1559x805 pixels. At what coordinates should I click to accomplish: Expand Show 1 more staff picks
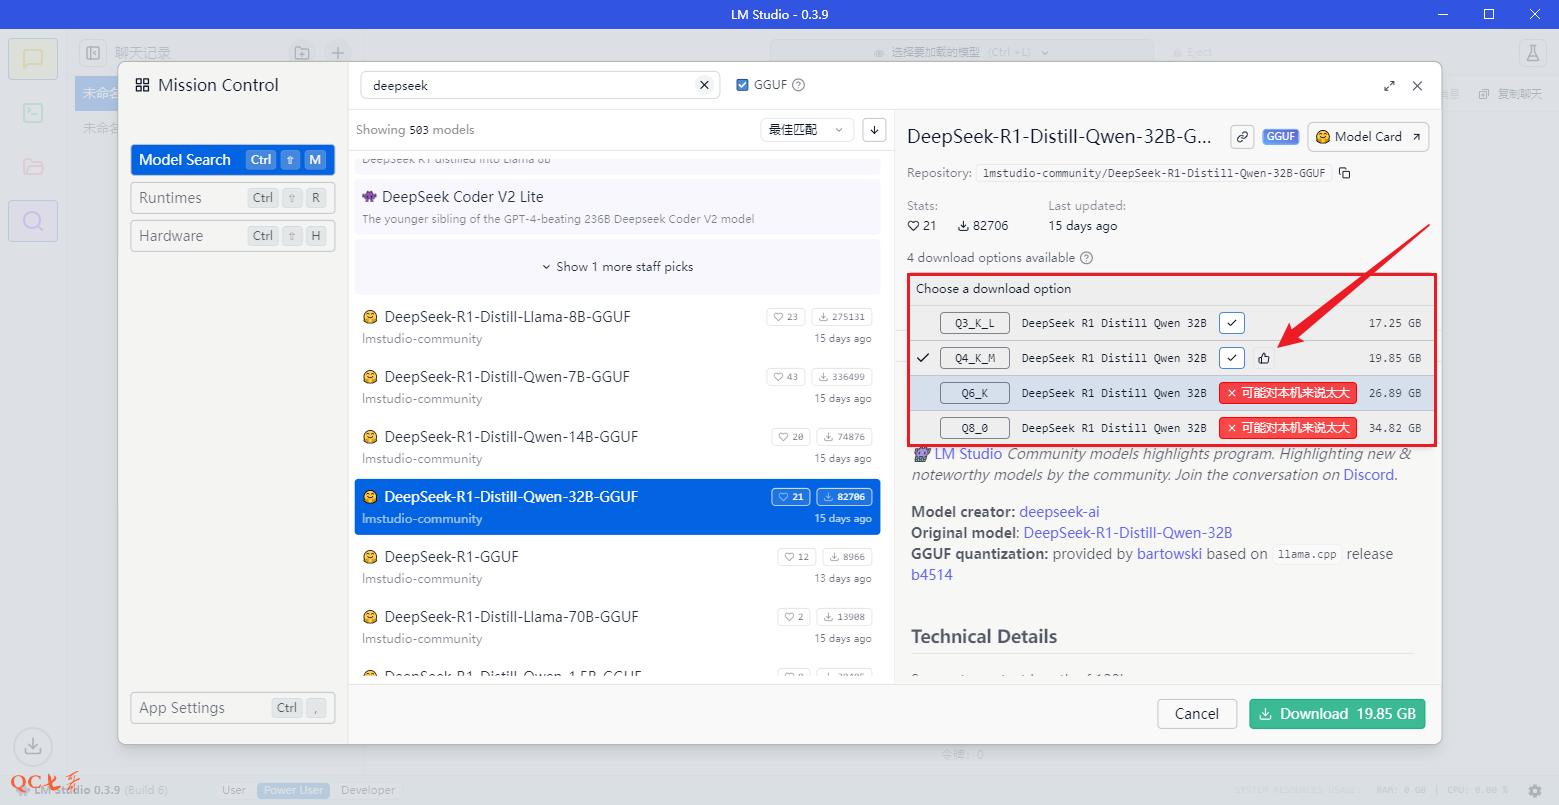point(618,267)
